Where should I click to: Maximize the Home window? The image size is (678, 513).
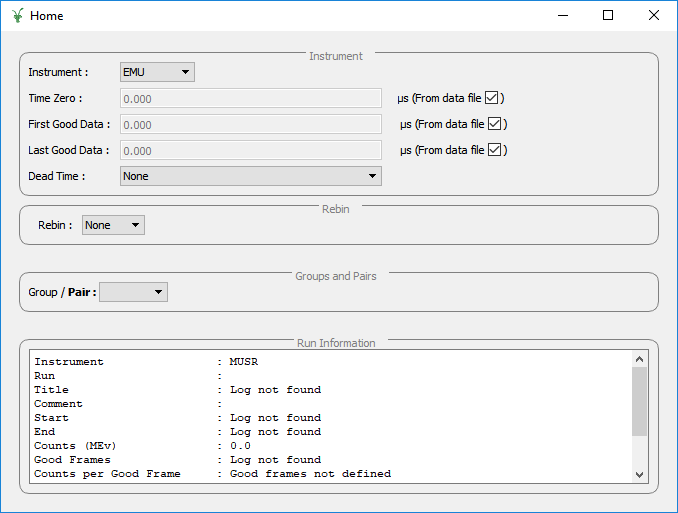[608, 15]
